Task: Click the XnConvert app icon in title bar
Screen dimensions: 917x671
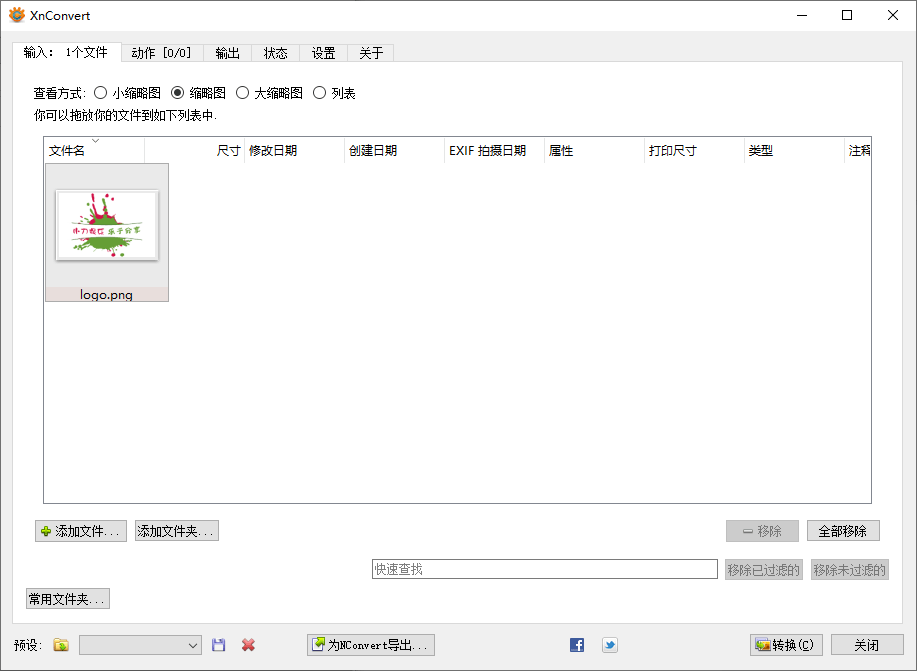Action: point(16,15)
